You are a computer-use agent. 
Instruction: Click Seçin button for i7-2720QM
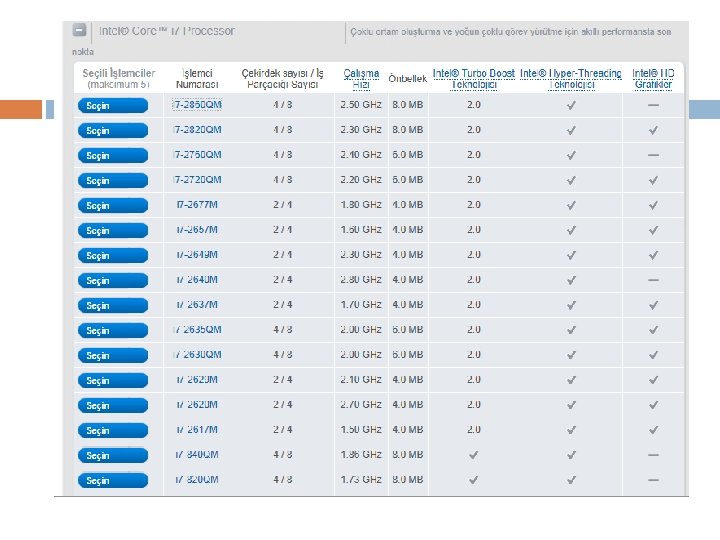[x=113, y=180]
